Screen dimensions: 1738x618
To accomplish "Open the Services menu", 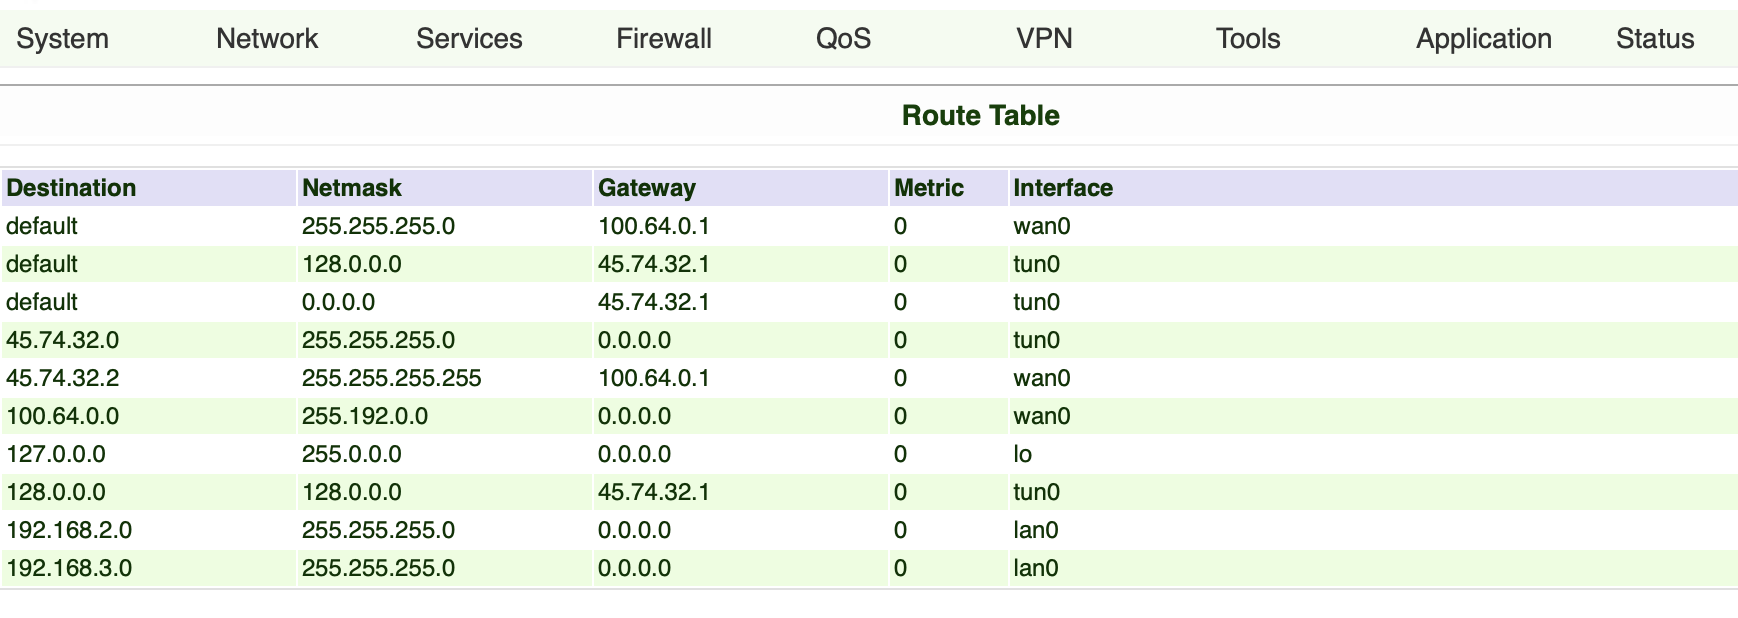I will [469, 39].
